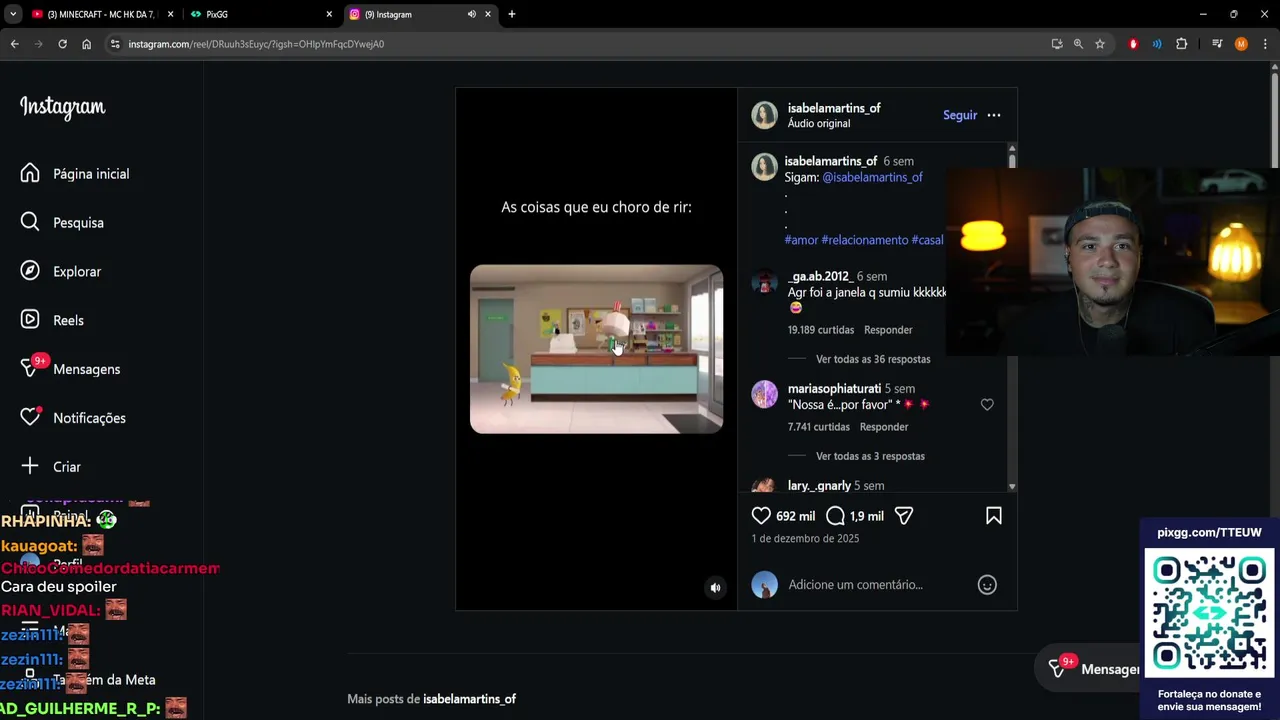Viewport: 1280px width, 720px height.
Task: Open the browser home button
Action: tap(87, 44)
